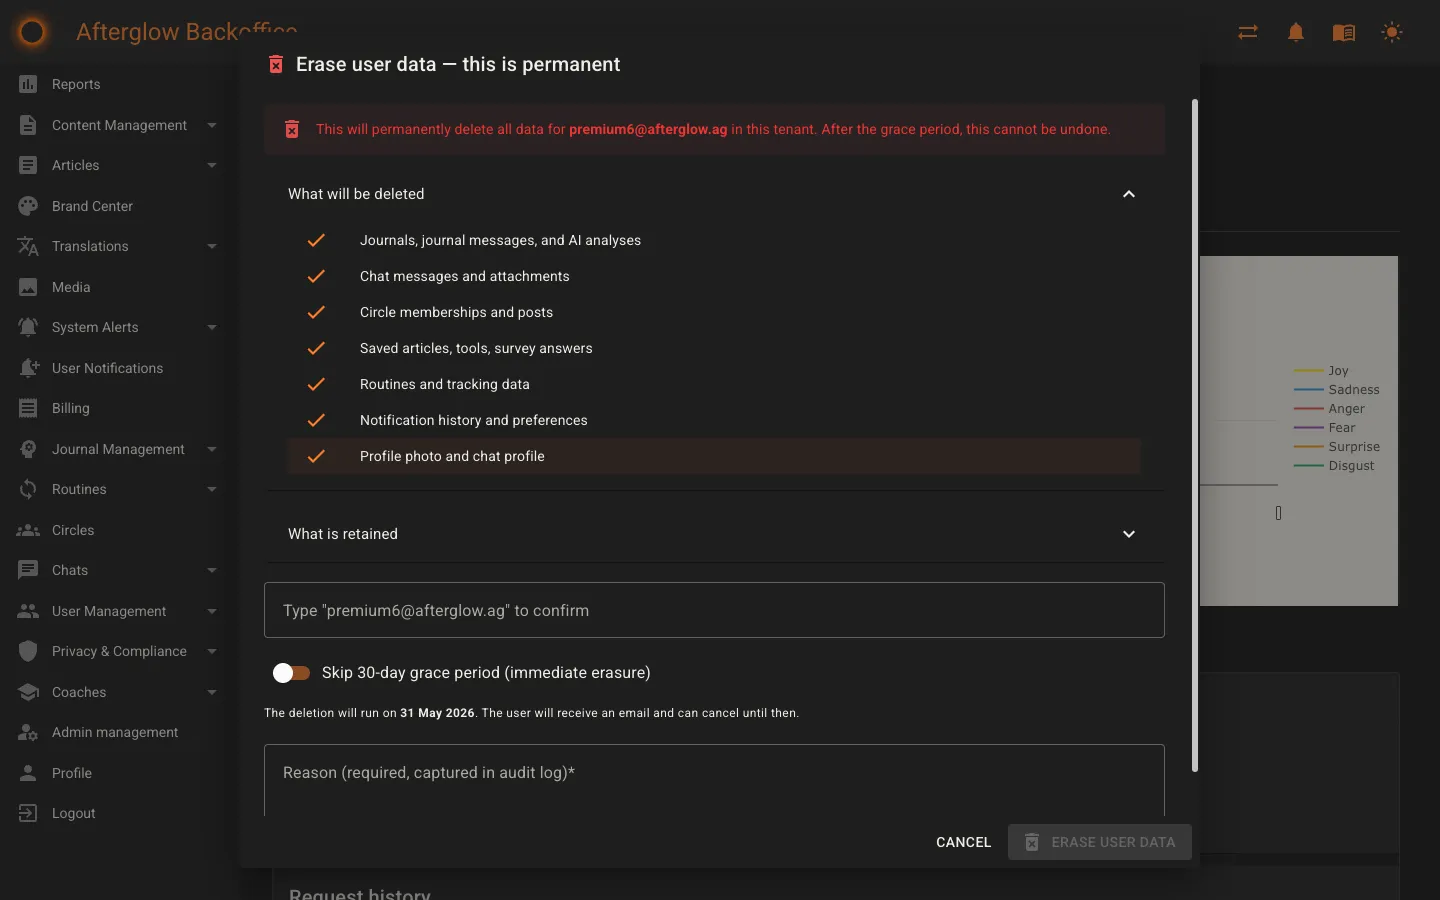Expand Articles dropdown arrow
The width and height of the screenshot is (1440, 900).
[212, 165]
